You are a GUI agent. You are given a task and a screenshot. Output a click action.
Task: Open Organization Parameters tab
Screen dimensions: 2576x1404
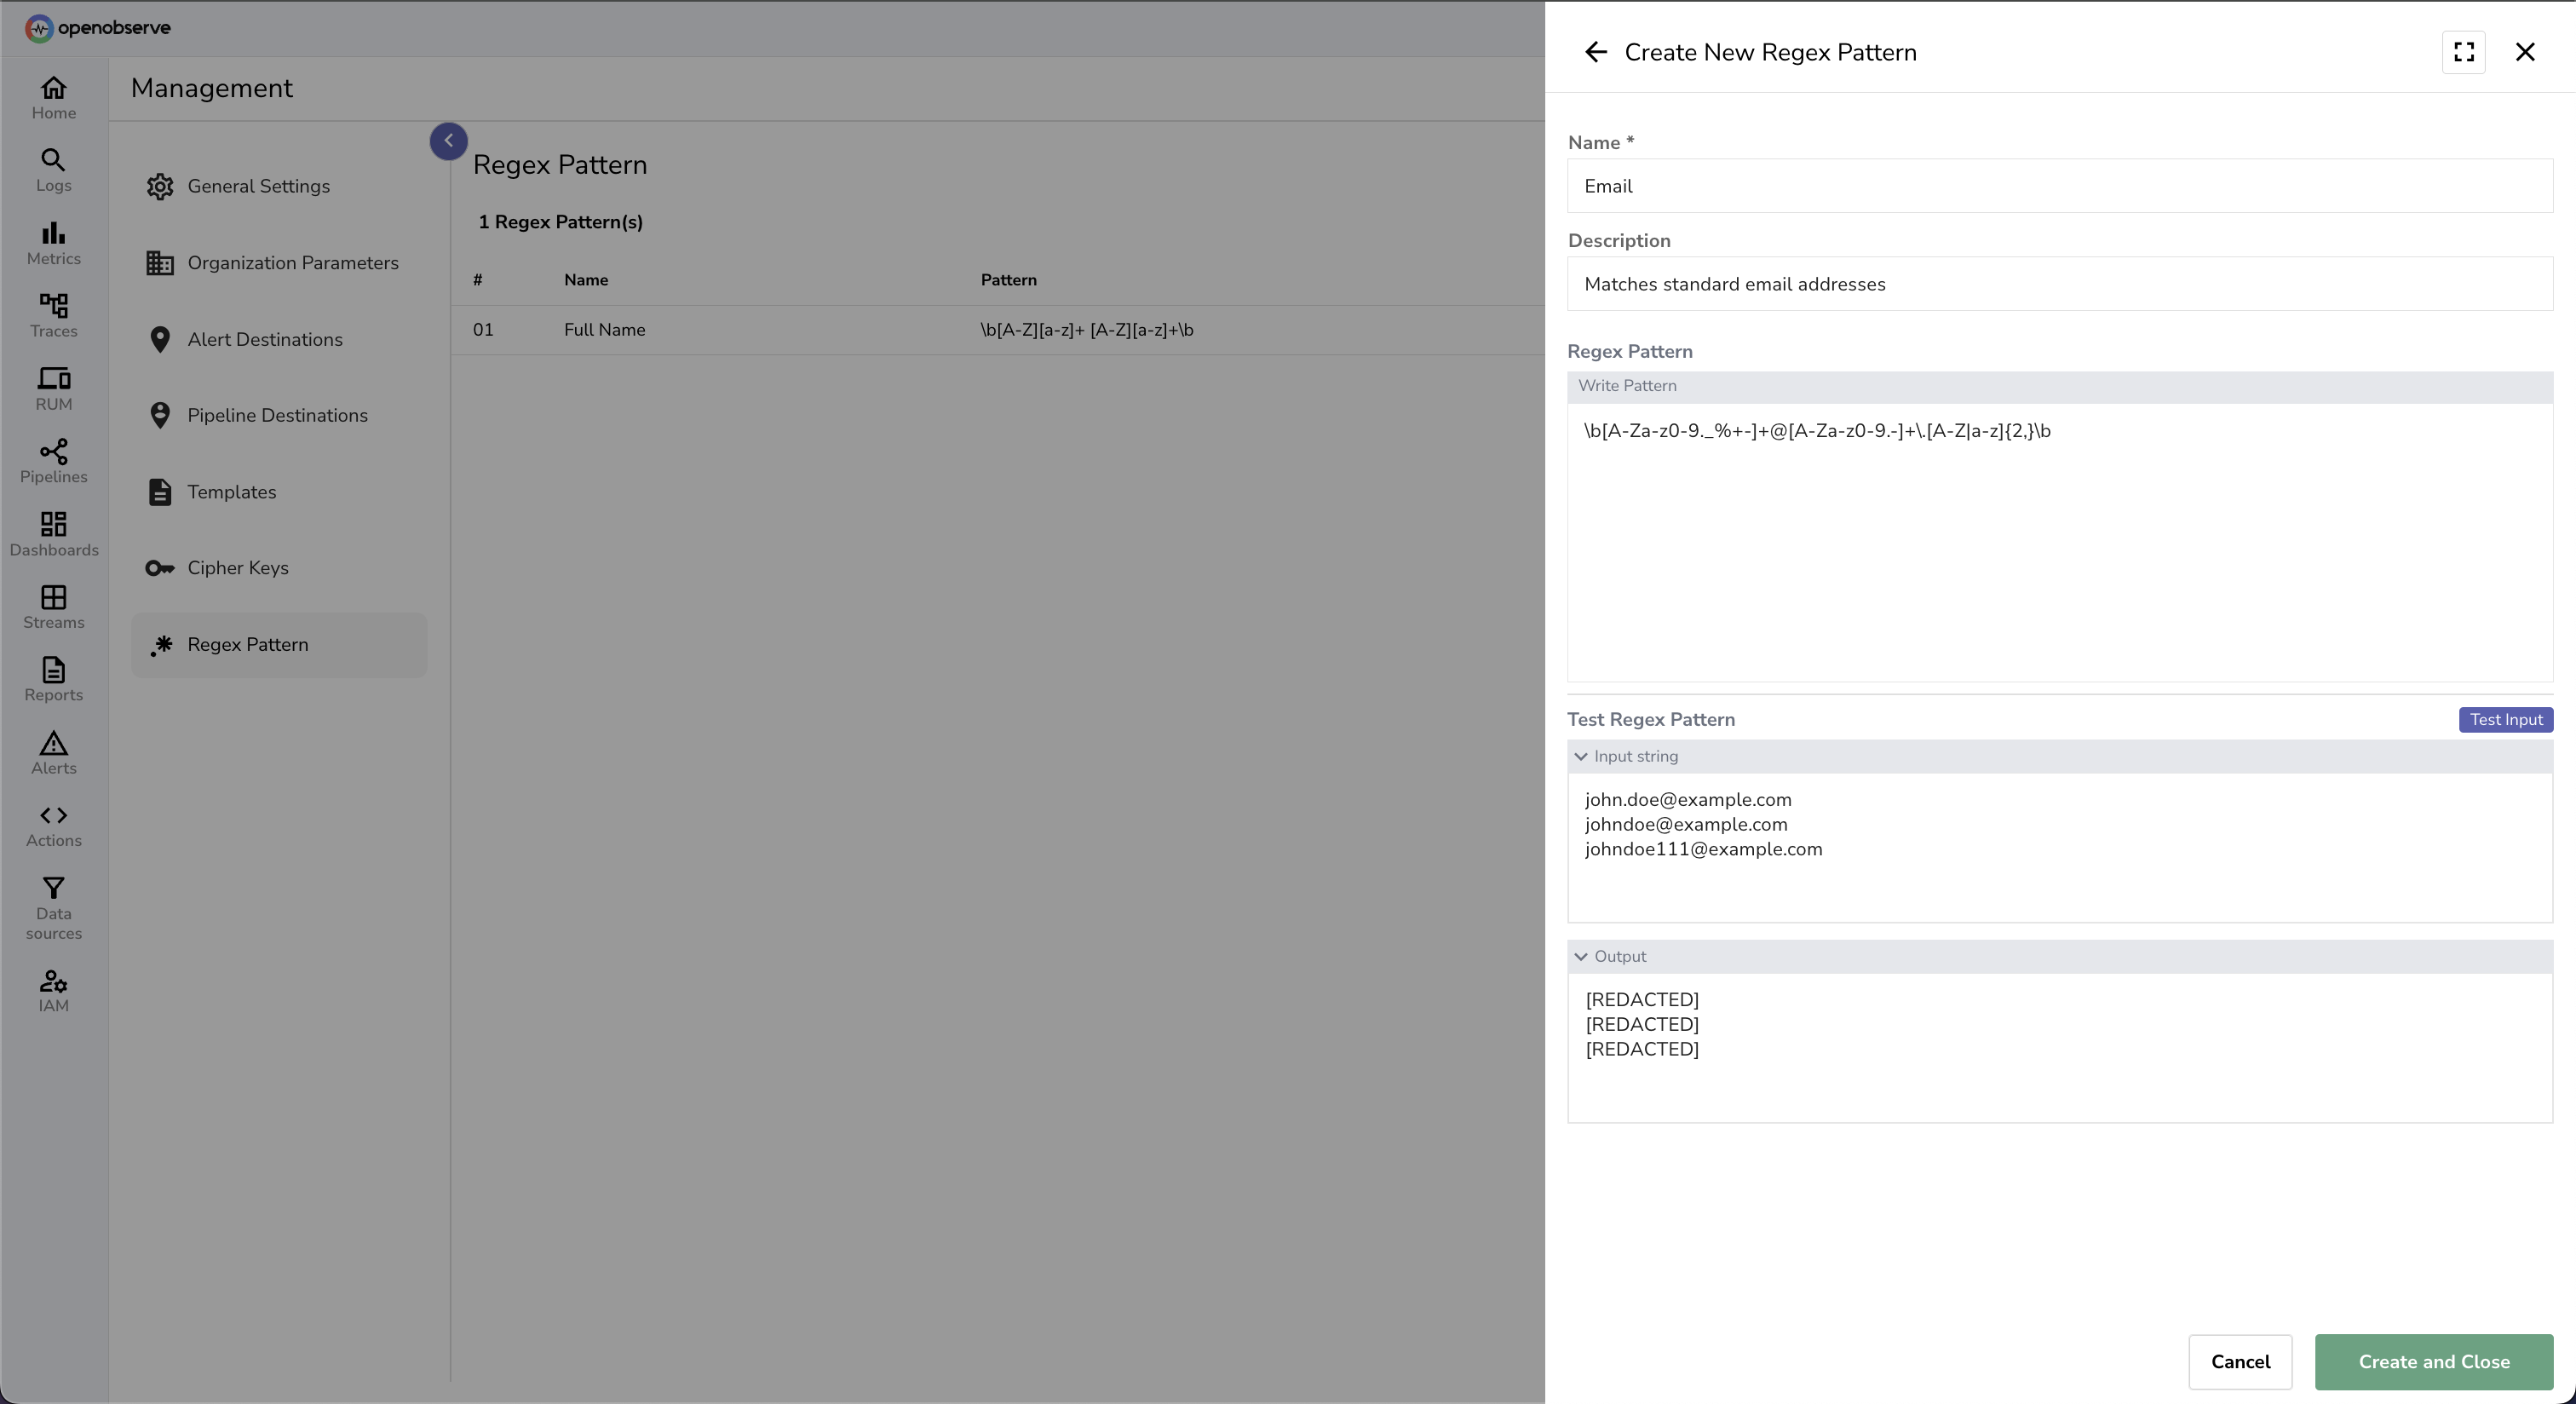click(279, 263)
